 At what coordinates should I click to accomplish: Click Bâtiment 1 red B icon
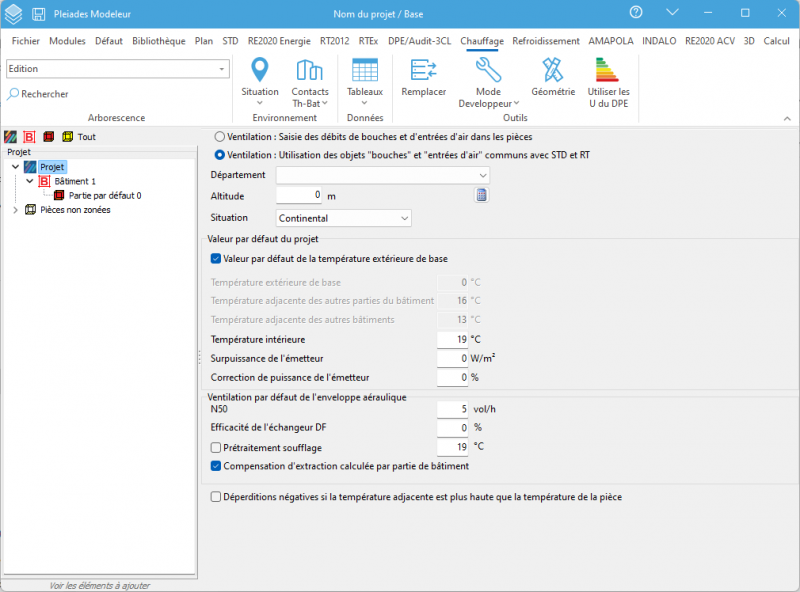(x=44, y=181)
